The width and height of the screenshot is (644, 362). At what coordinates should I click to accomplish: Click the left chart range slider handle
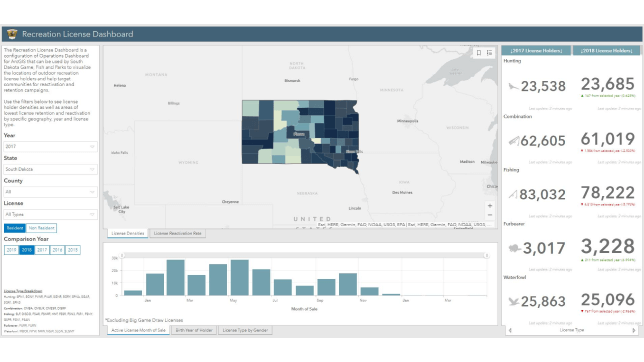pos(122,256)
